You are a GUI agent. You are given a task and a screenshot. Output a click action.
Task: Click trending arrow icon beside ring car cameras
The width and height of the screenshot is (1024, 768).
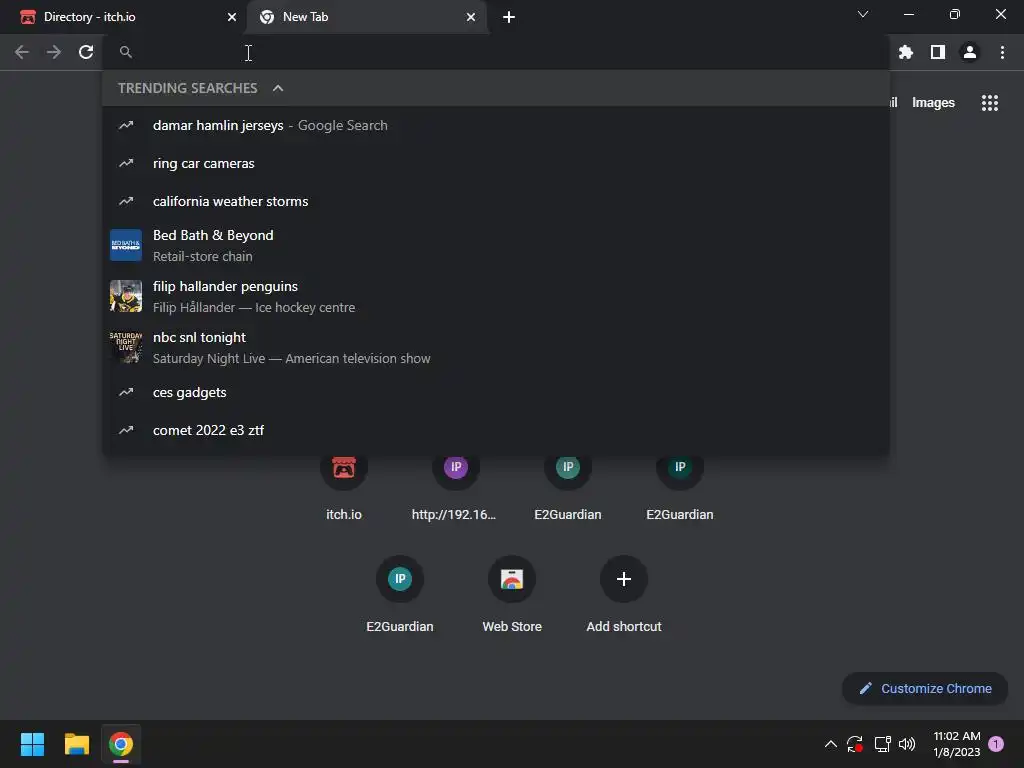point(125,163)
